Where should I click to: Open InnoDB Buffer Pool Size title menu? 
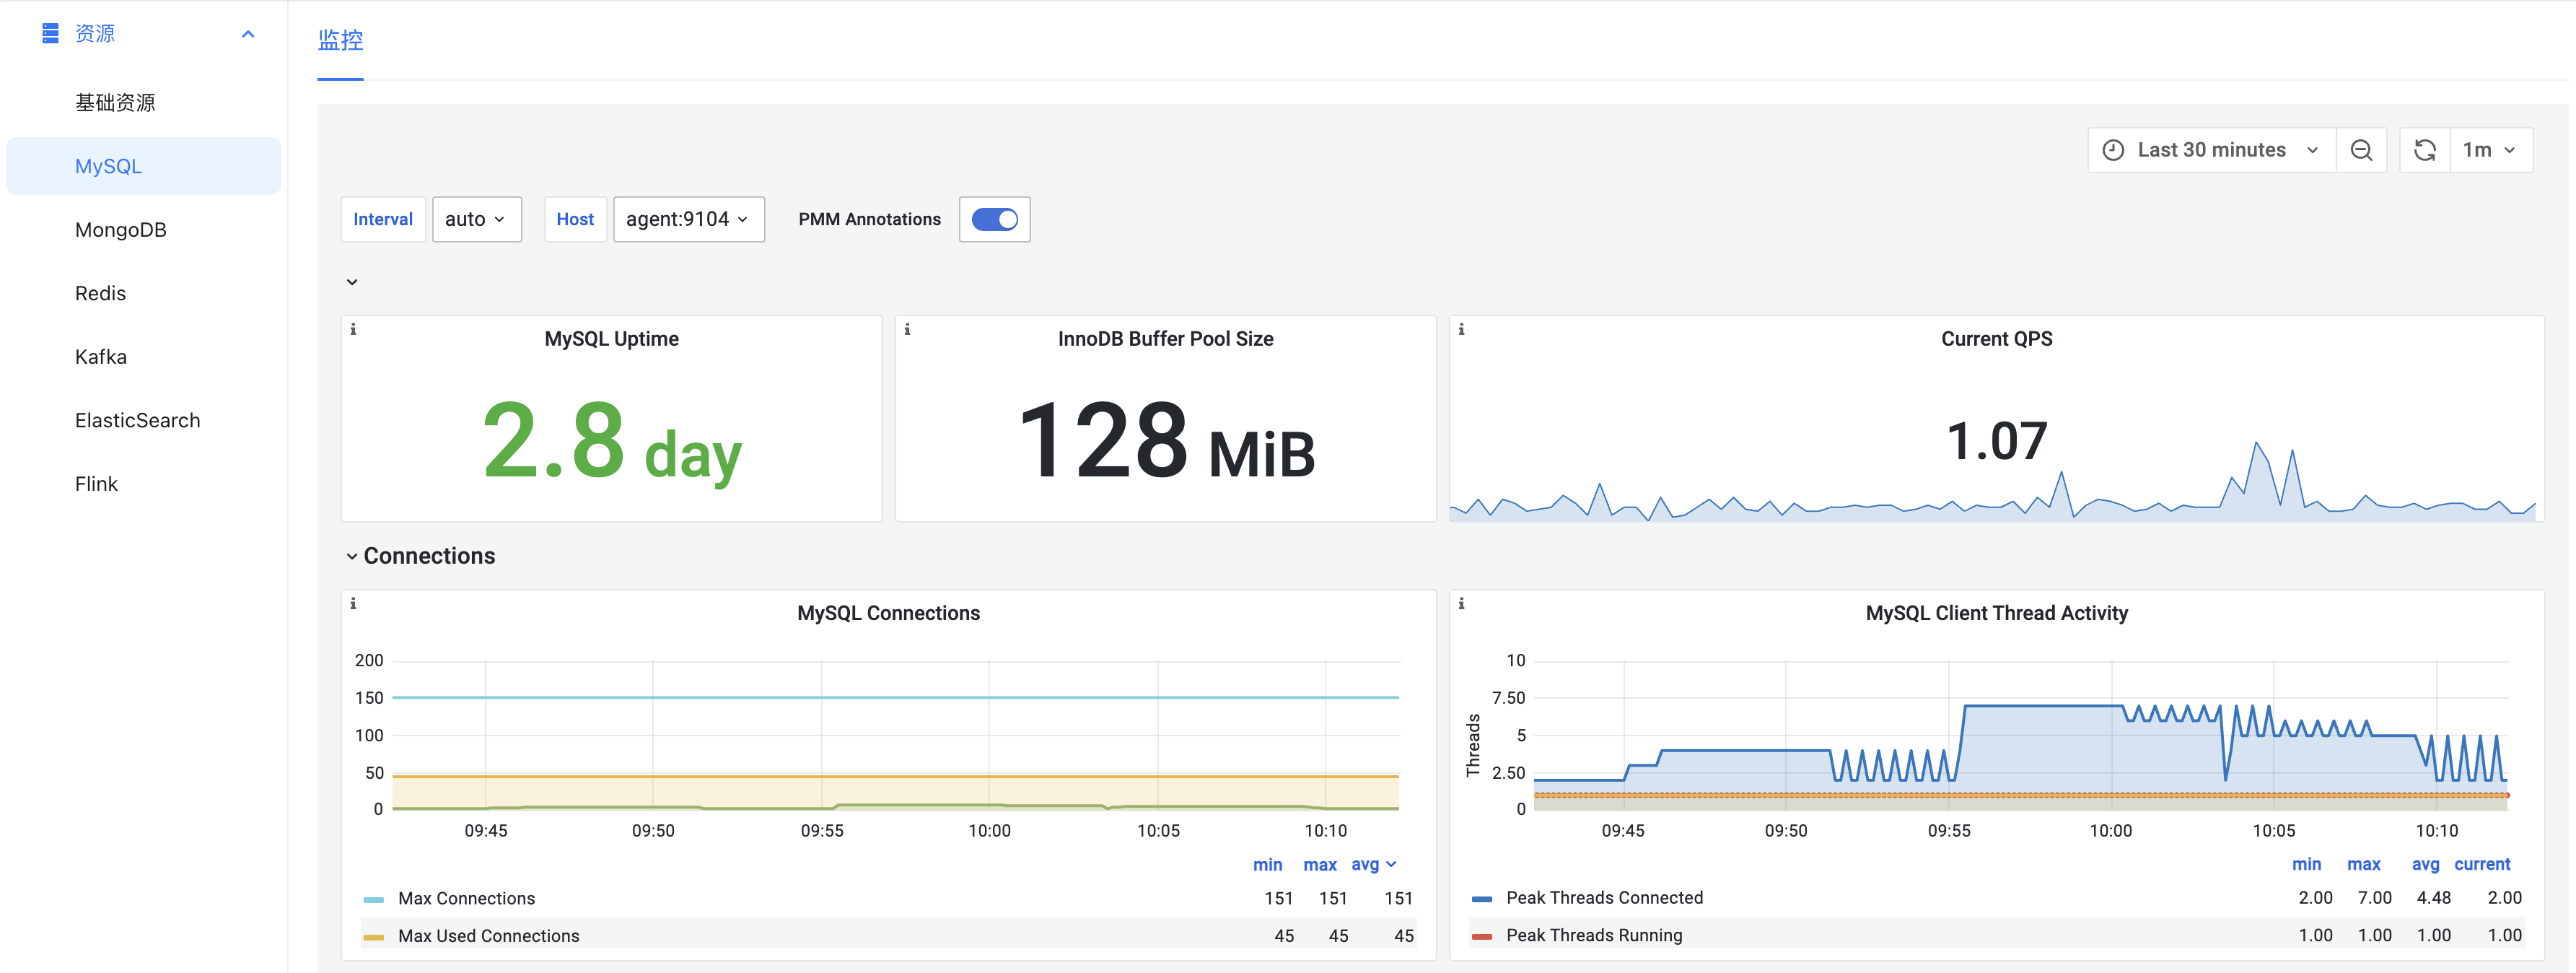[x=1165, y=339]
